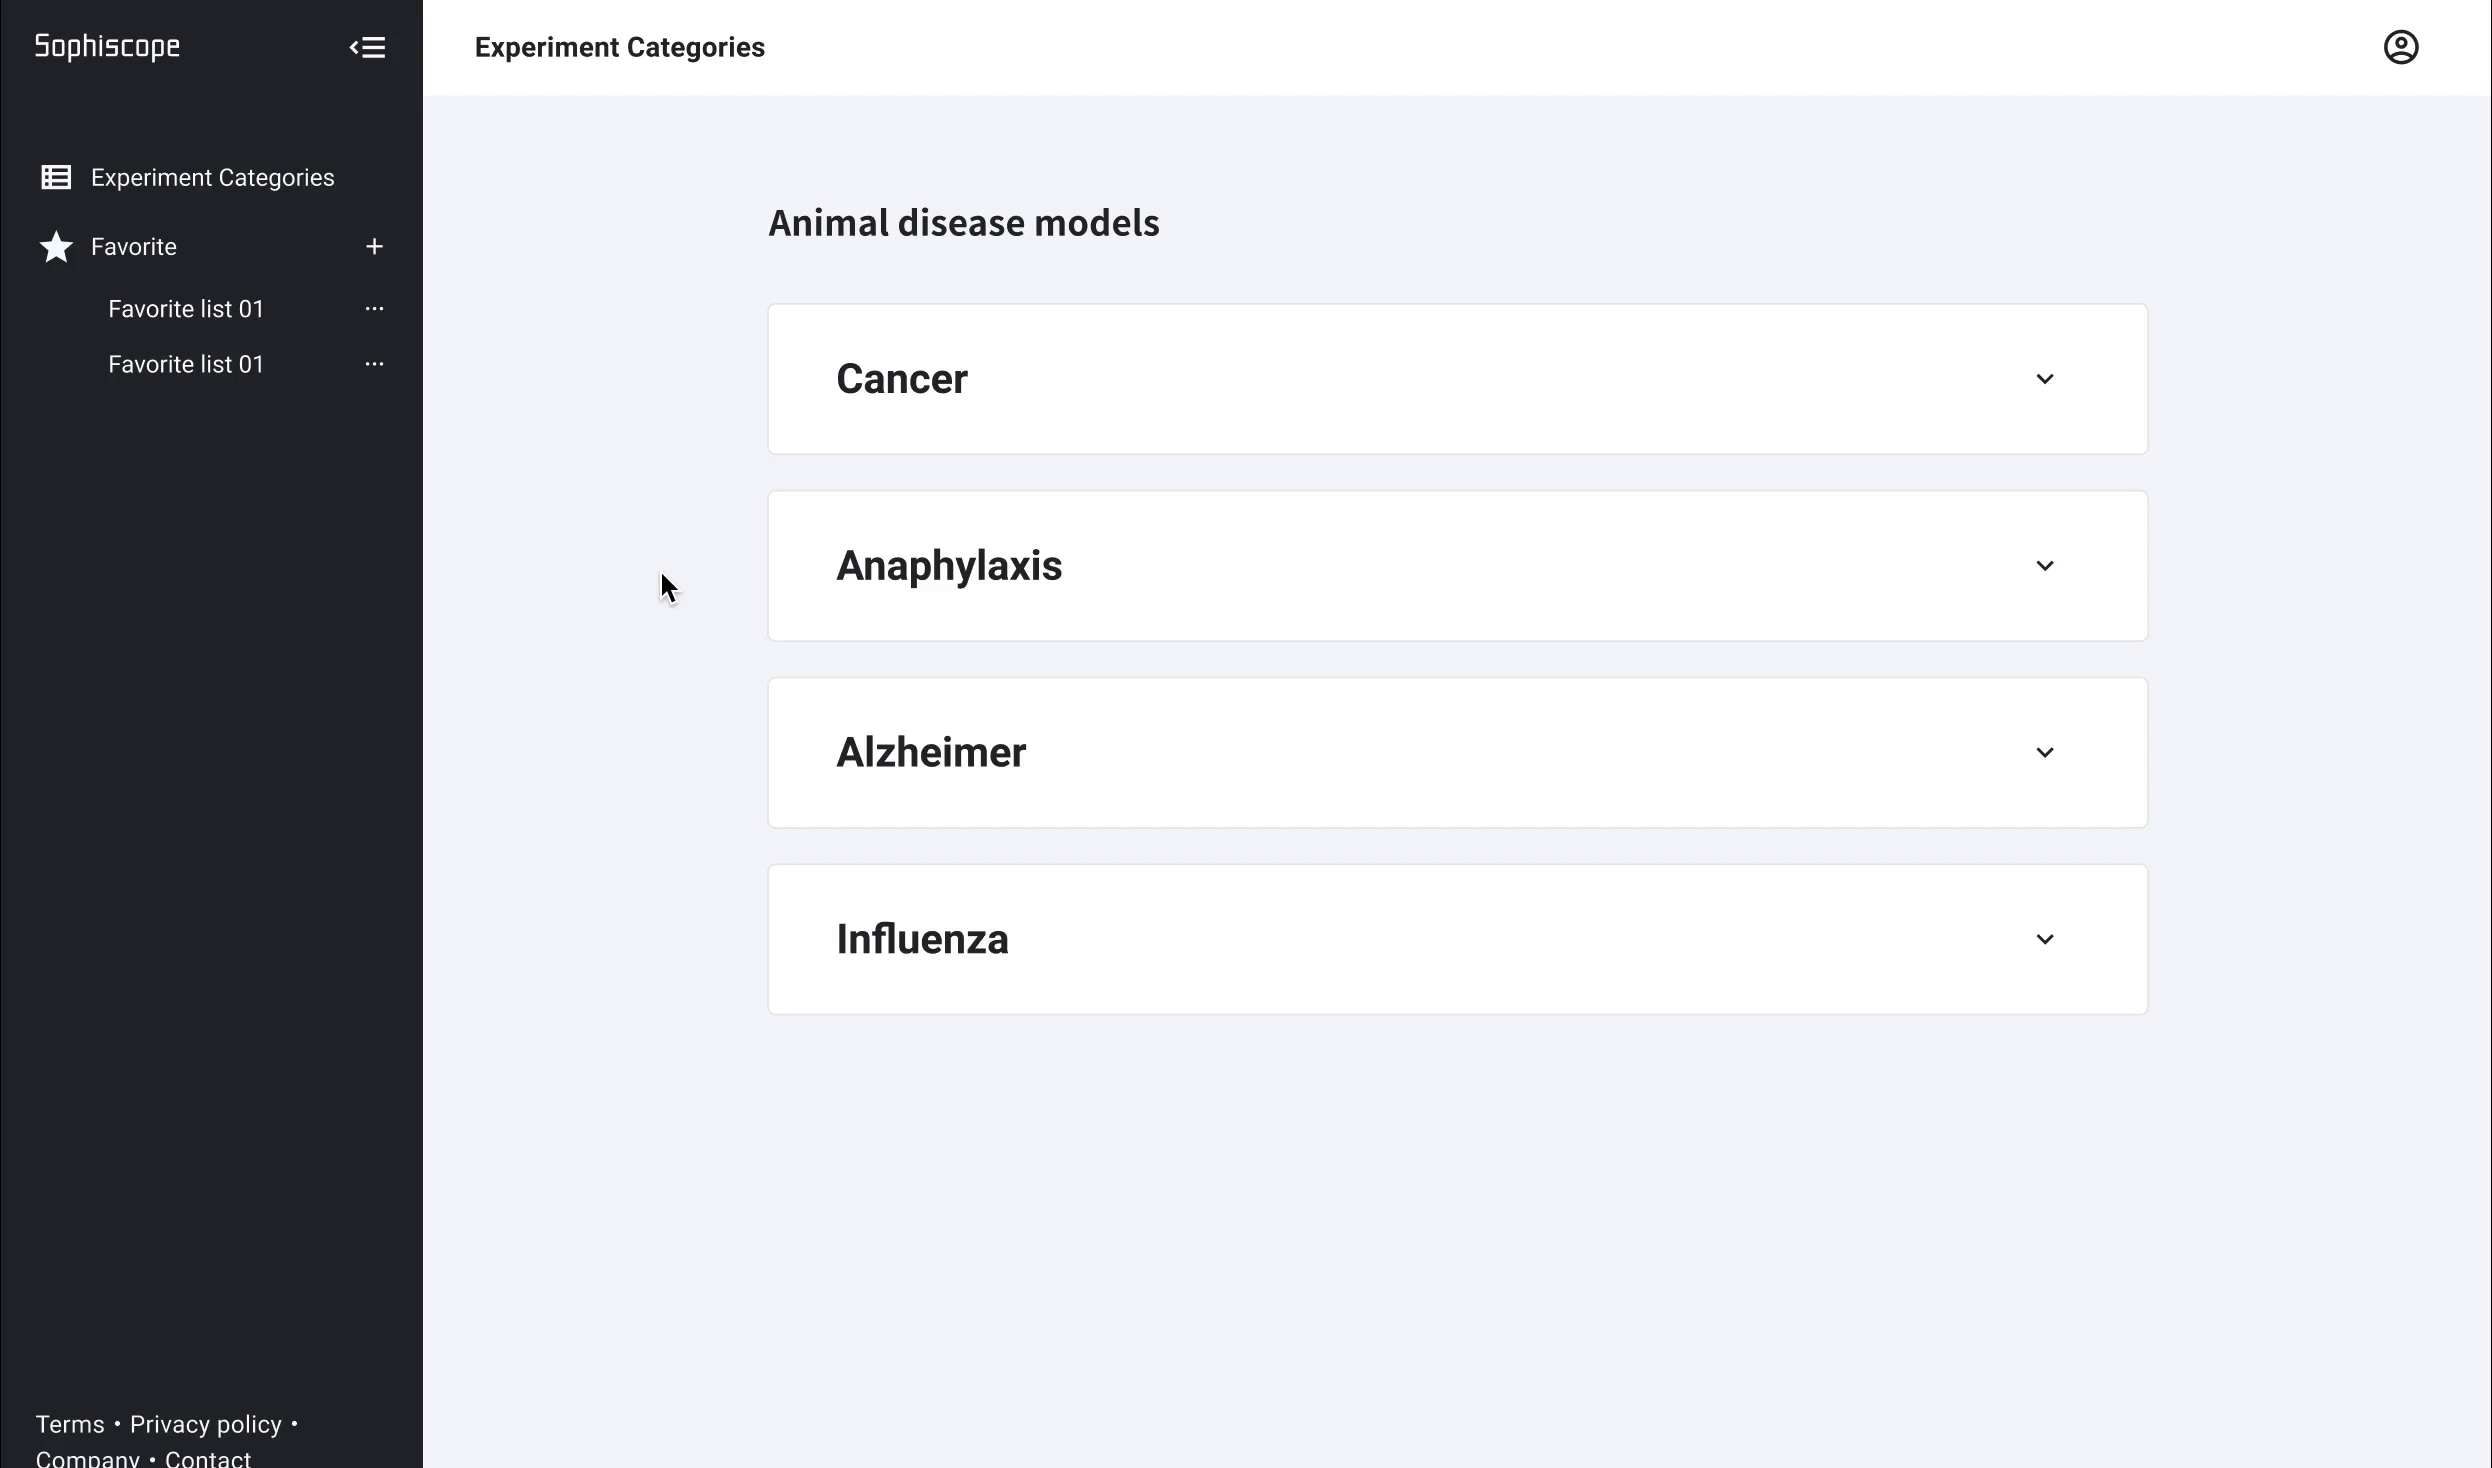Select Favorite in the sidebar
2492x1468 pixels.
click(x=134, y=247)
